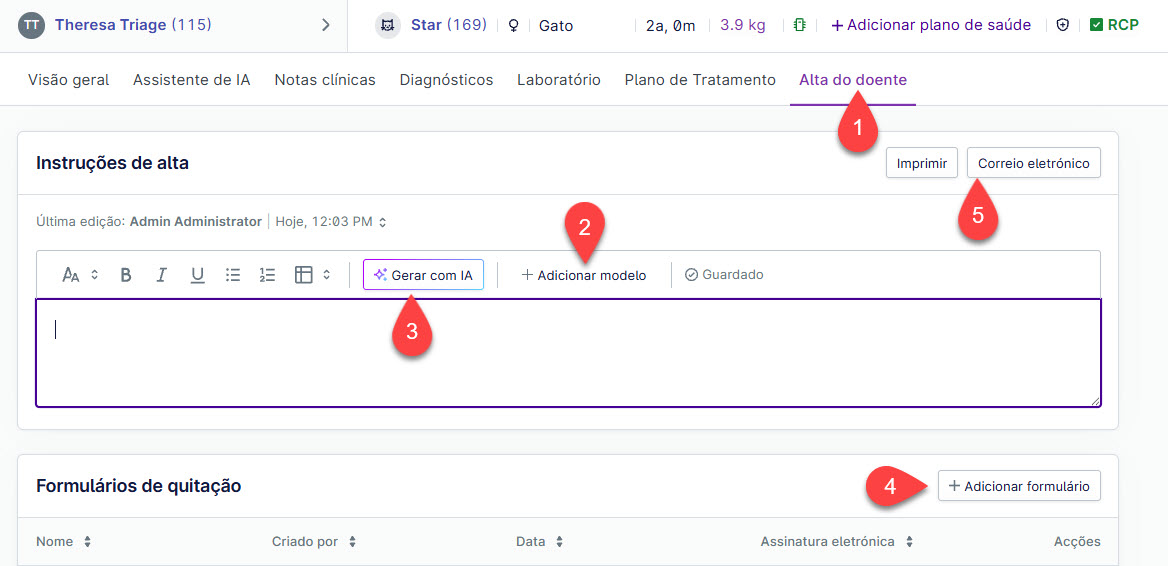
Task: Switch to the Assistente de IA tab
Action: pos(191,80)
